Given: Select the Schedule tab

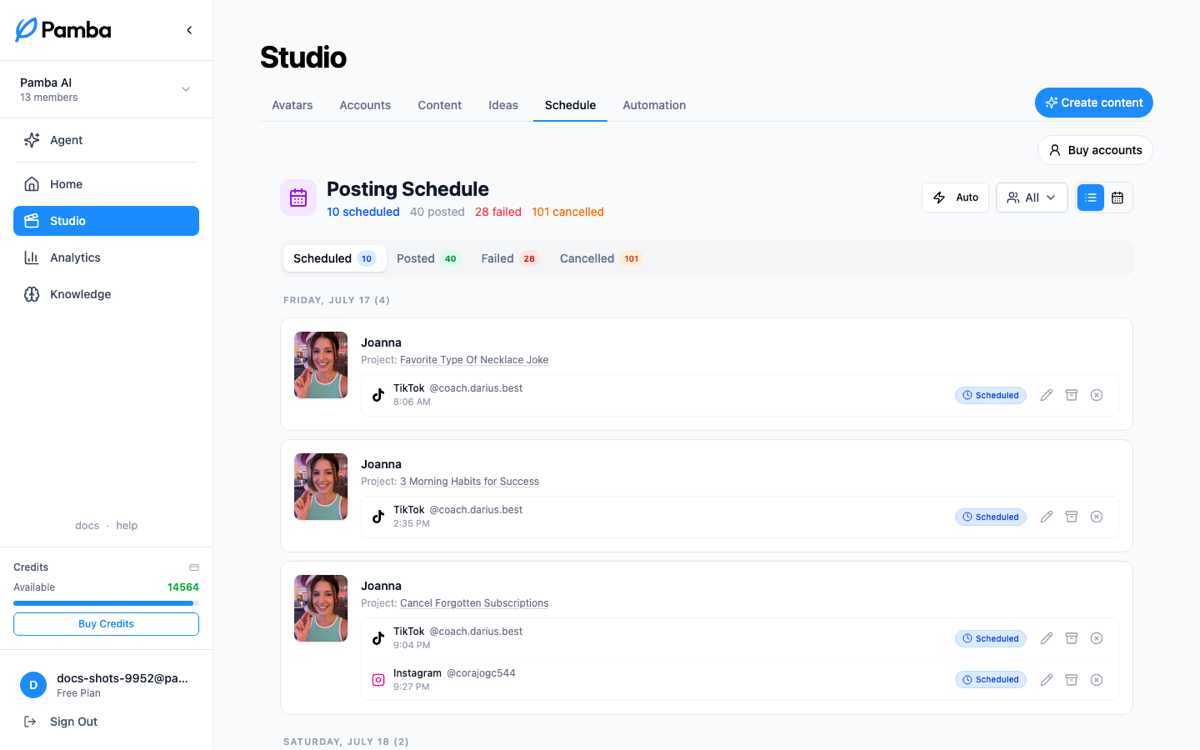Looking at the screenshot, I should pos(570,105).
